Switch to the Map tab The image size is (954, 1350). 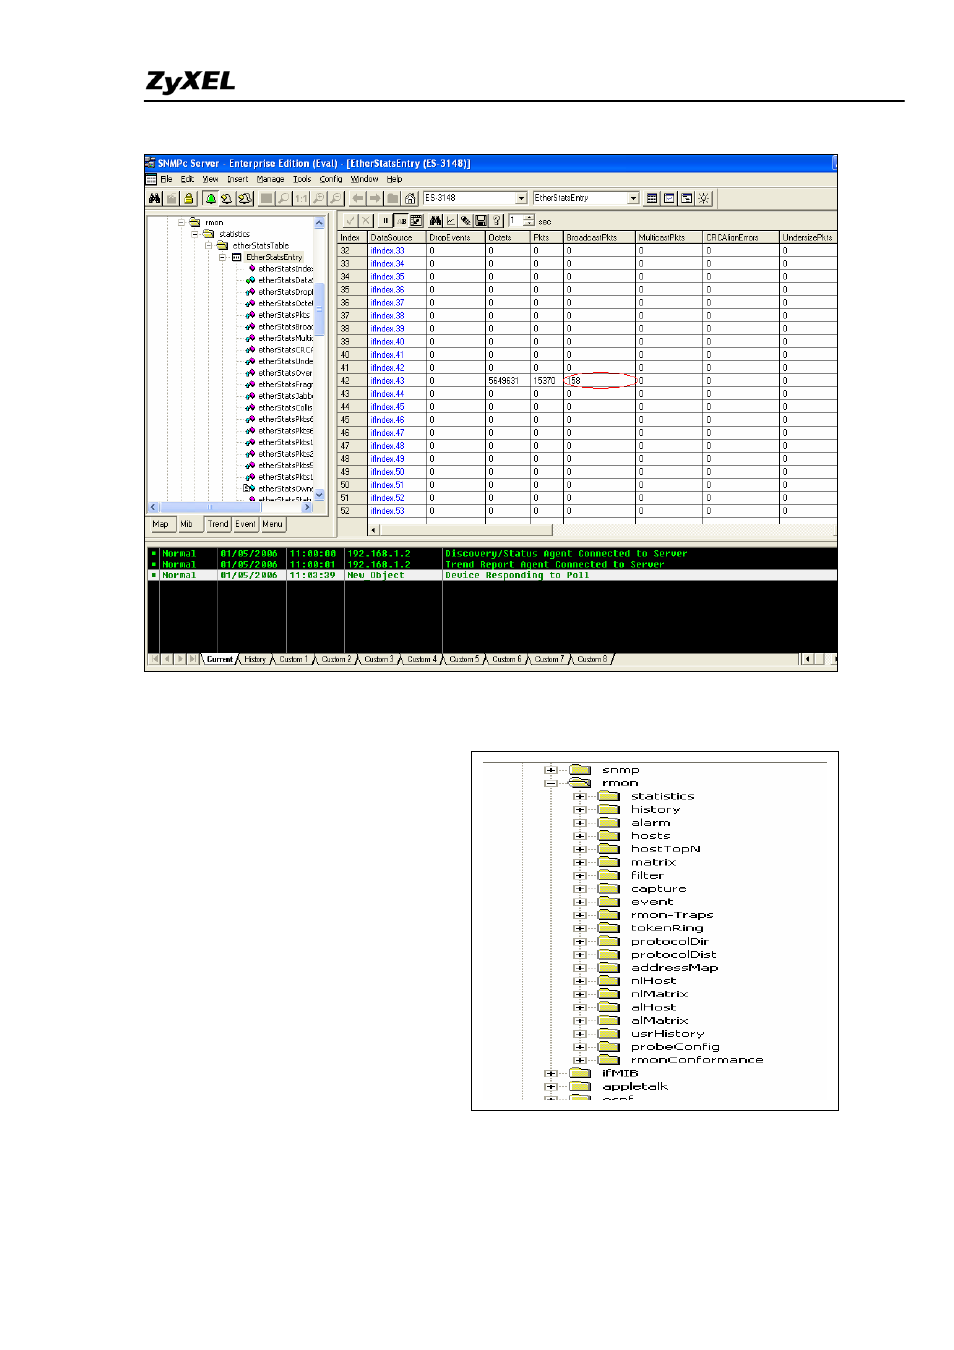[160, 524]
